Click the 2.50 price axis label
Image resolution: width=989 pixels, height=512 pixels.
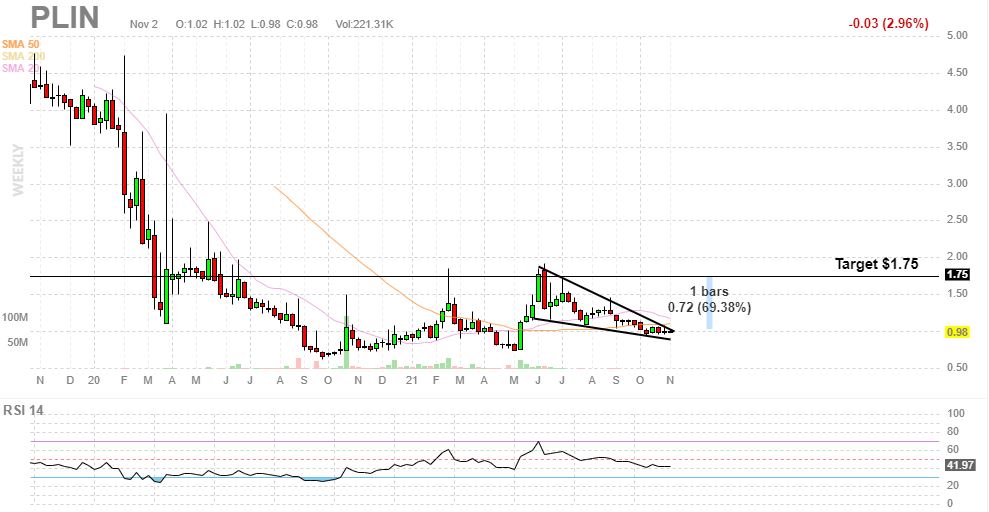click(957, 220)
